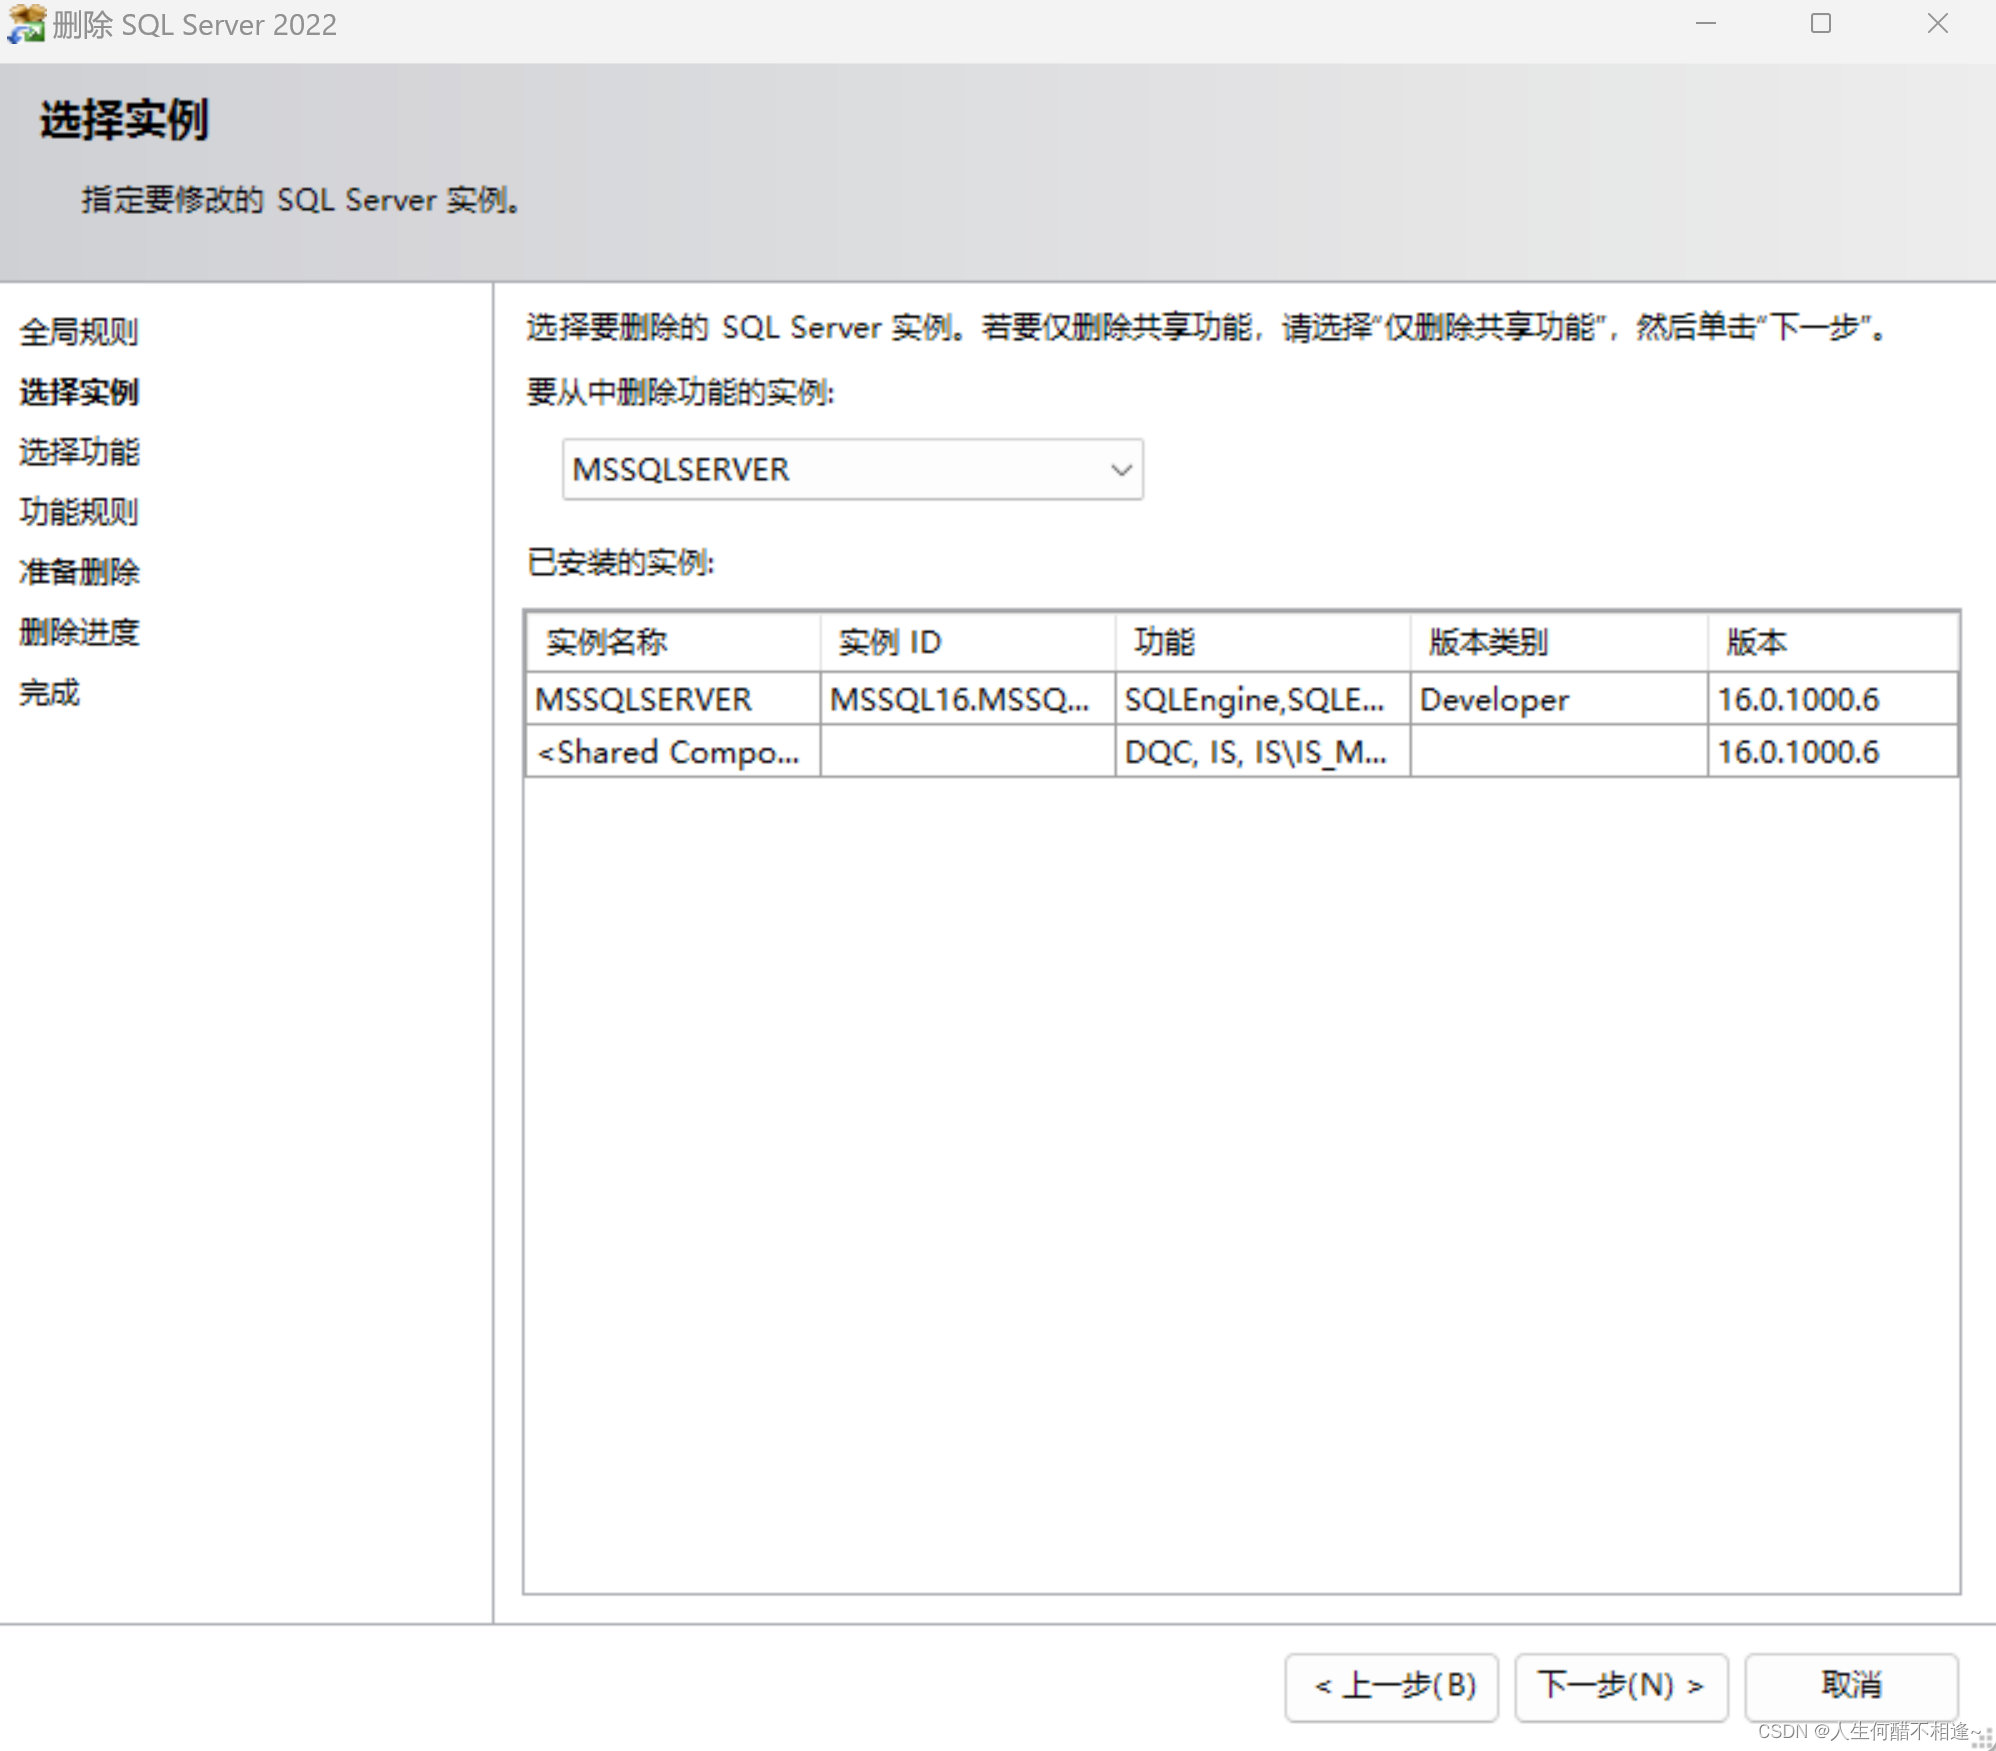Minimize the uninstall wizard window
The image size is (1996, 1751).
pyautogui.click(x=1705, y=23)
